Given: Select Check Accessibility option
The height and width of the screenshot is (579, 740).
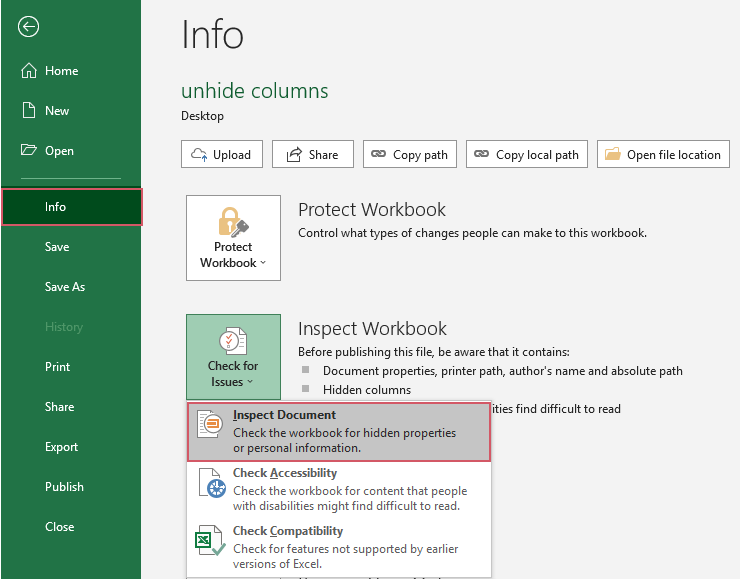Looking at the screenshot, I should click(x=339, y=490).
